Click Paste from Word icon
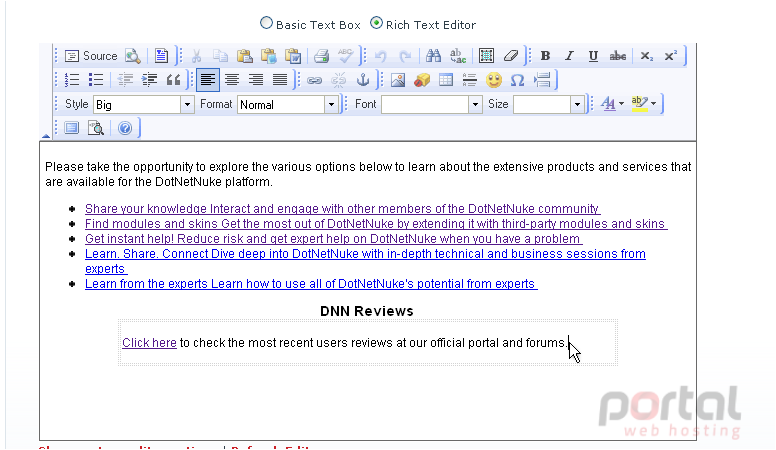This screenshot has height=450, width=776. tap(293, 56)
